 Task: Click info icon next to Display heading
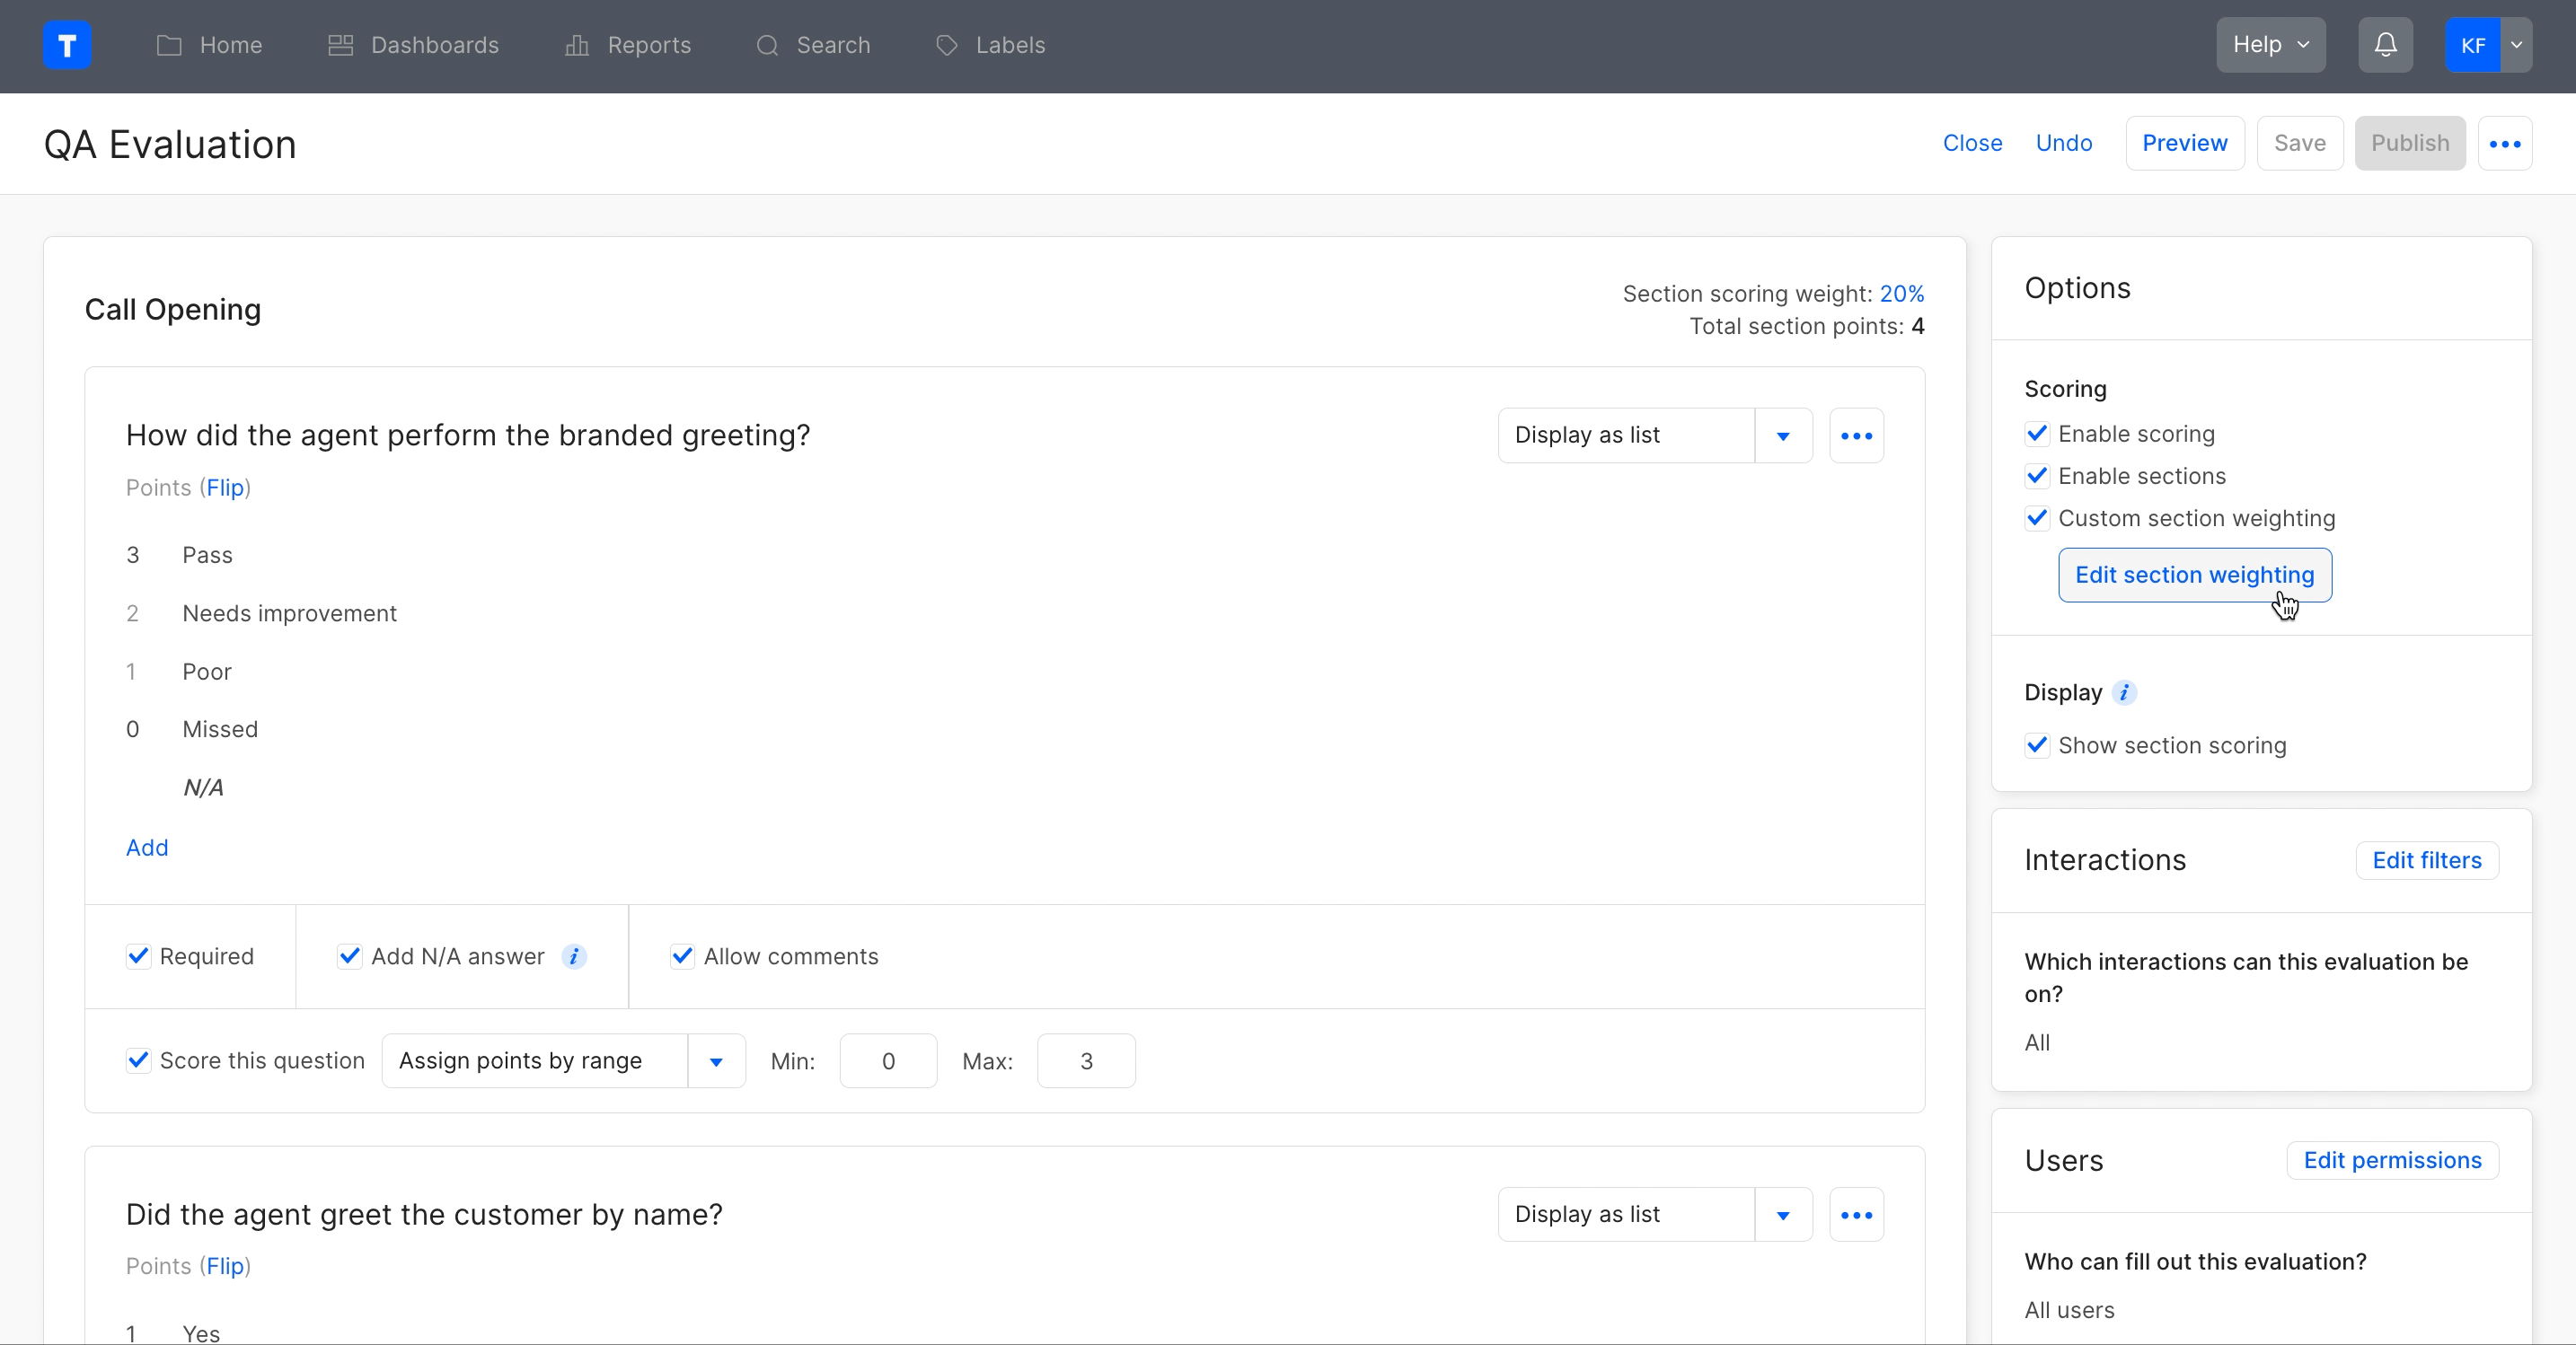(x=2124, y=693)
